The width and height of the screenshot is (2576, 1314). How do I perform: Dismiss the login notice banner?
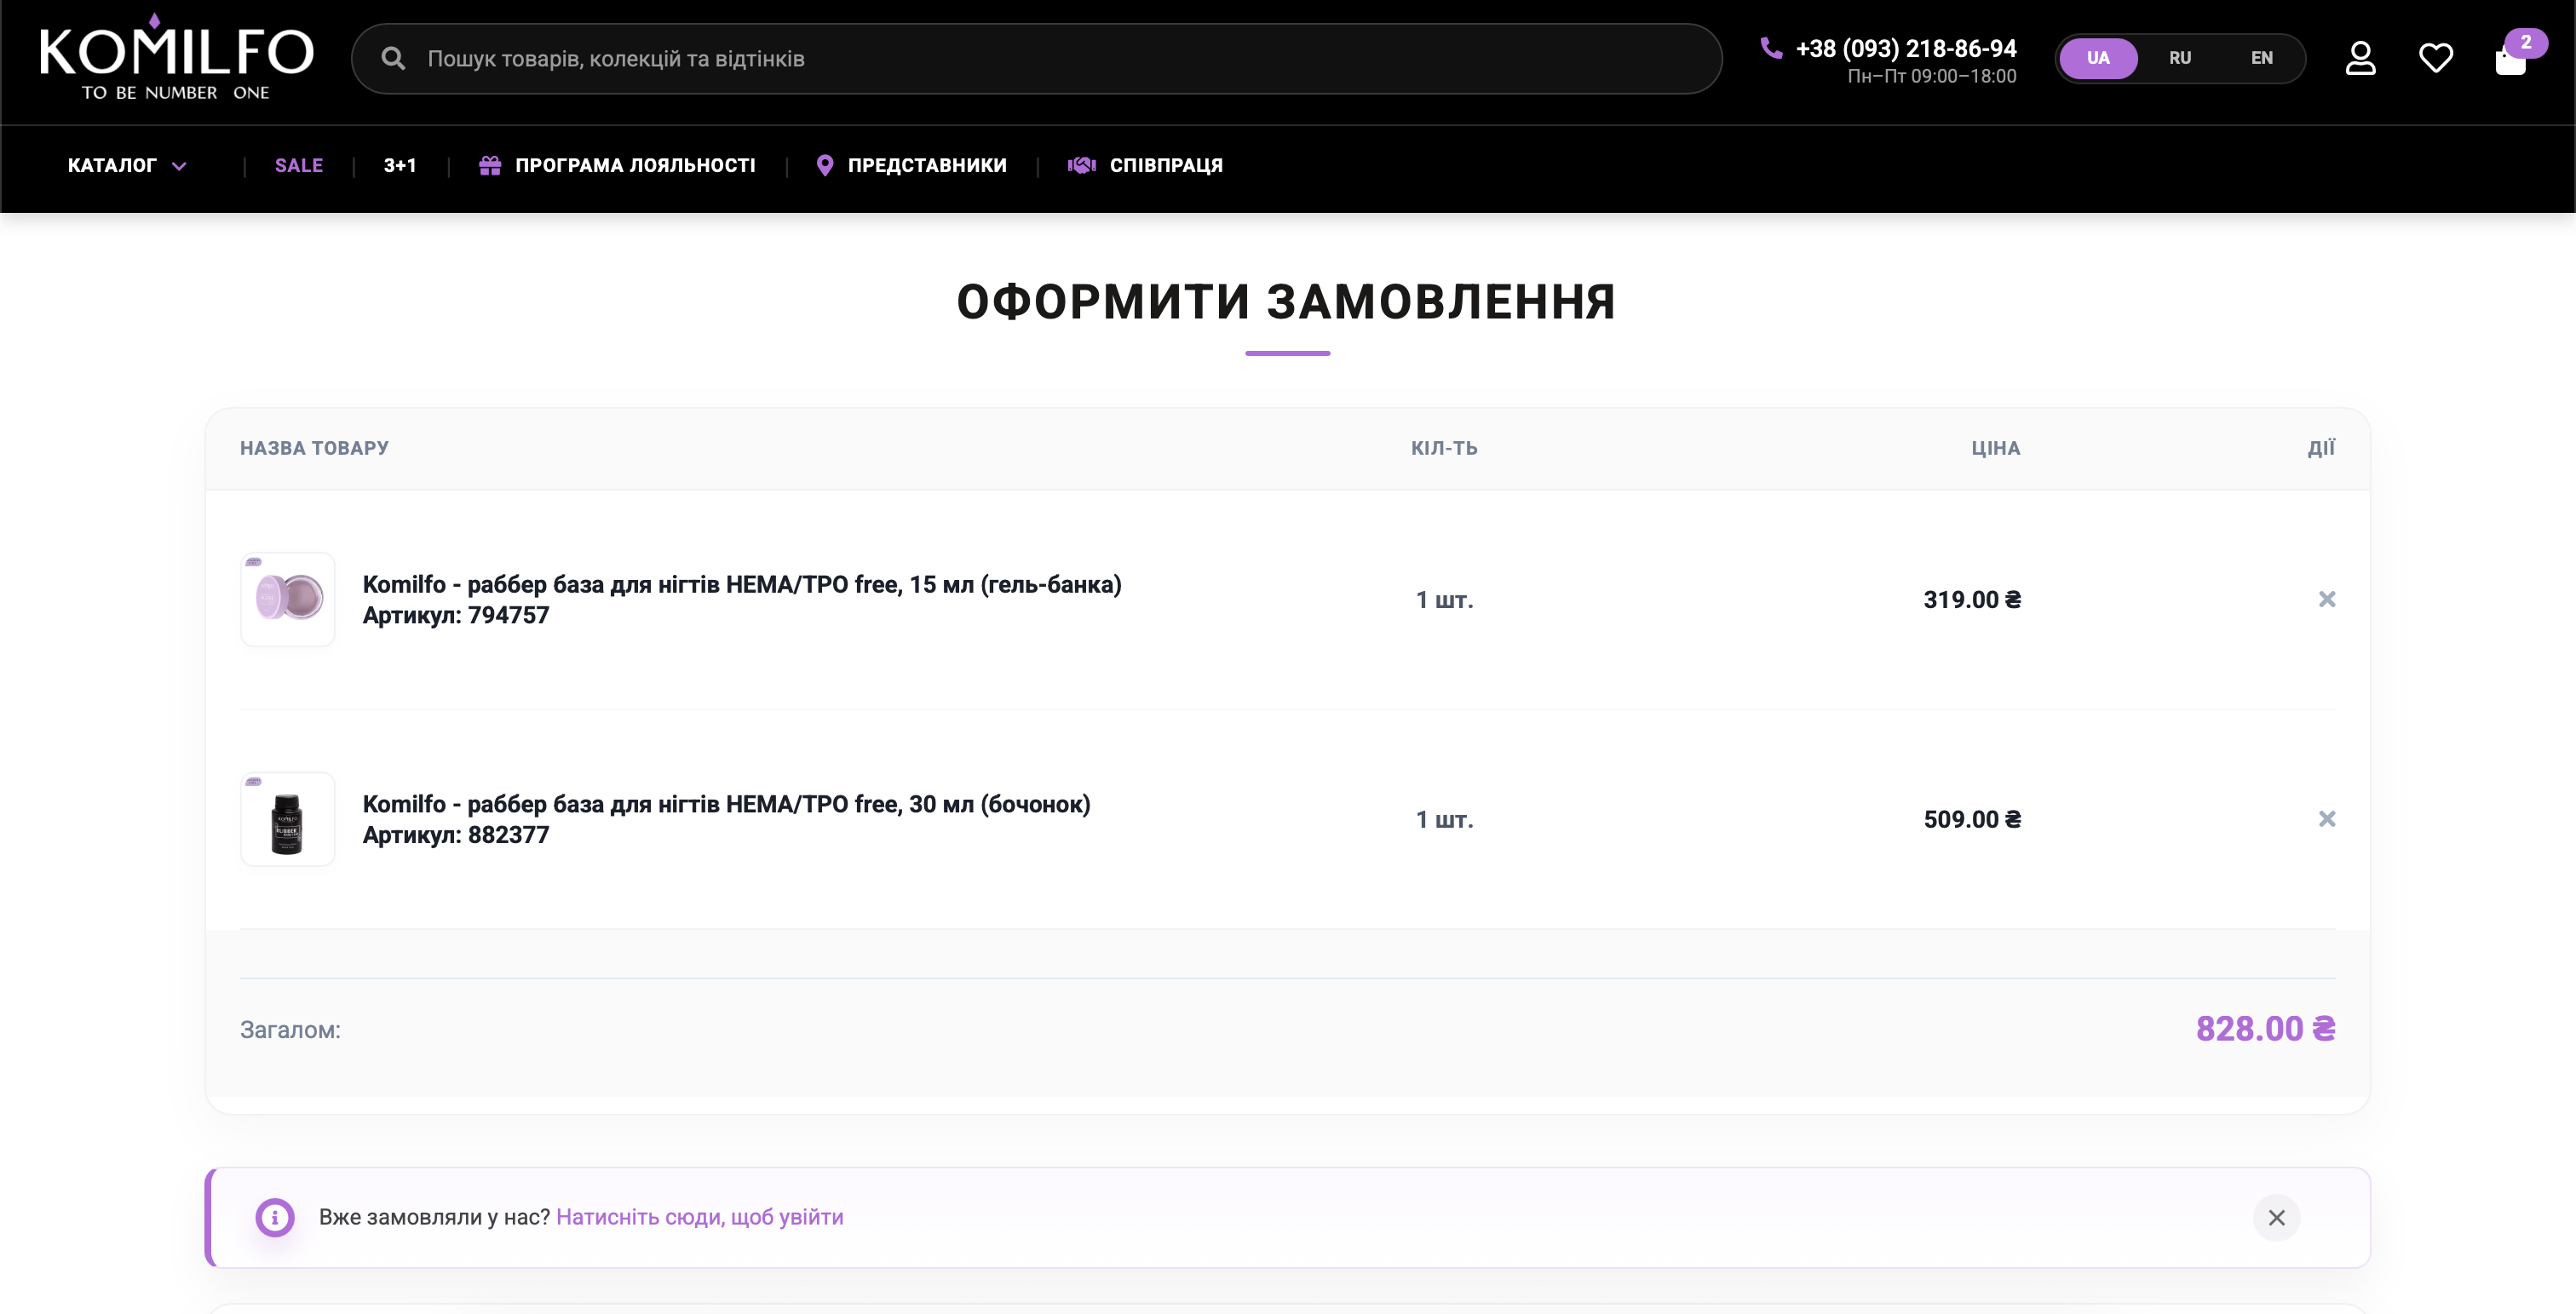coord(2277,1217)
